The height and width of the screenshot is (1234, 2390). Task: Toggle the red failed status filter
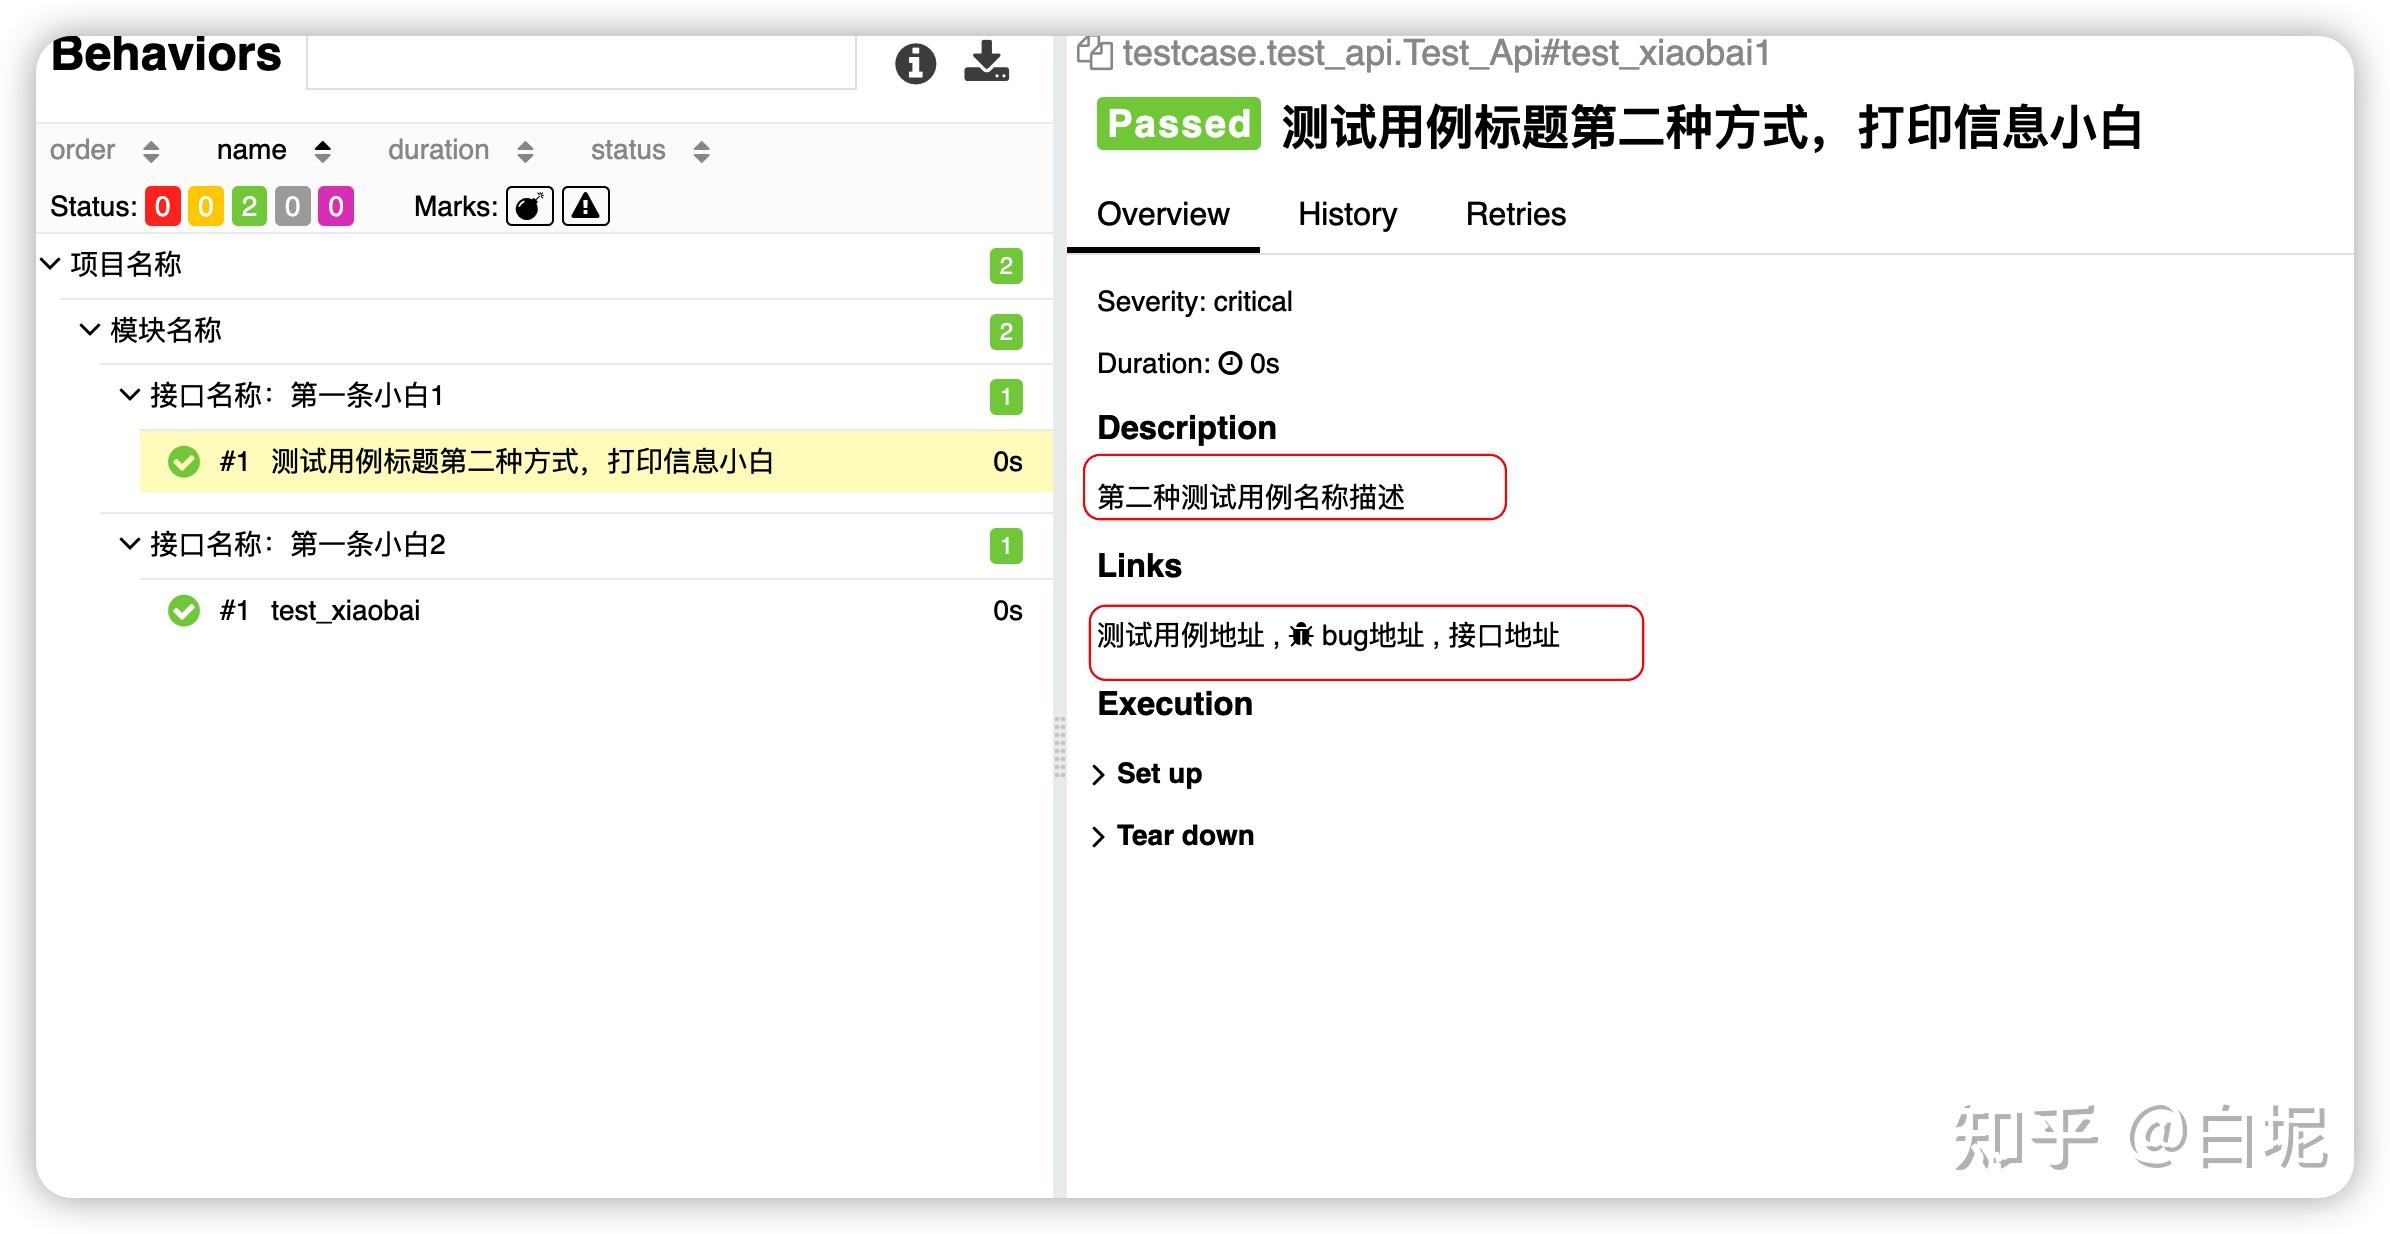(x=162, y=207)
